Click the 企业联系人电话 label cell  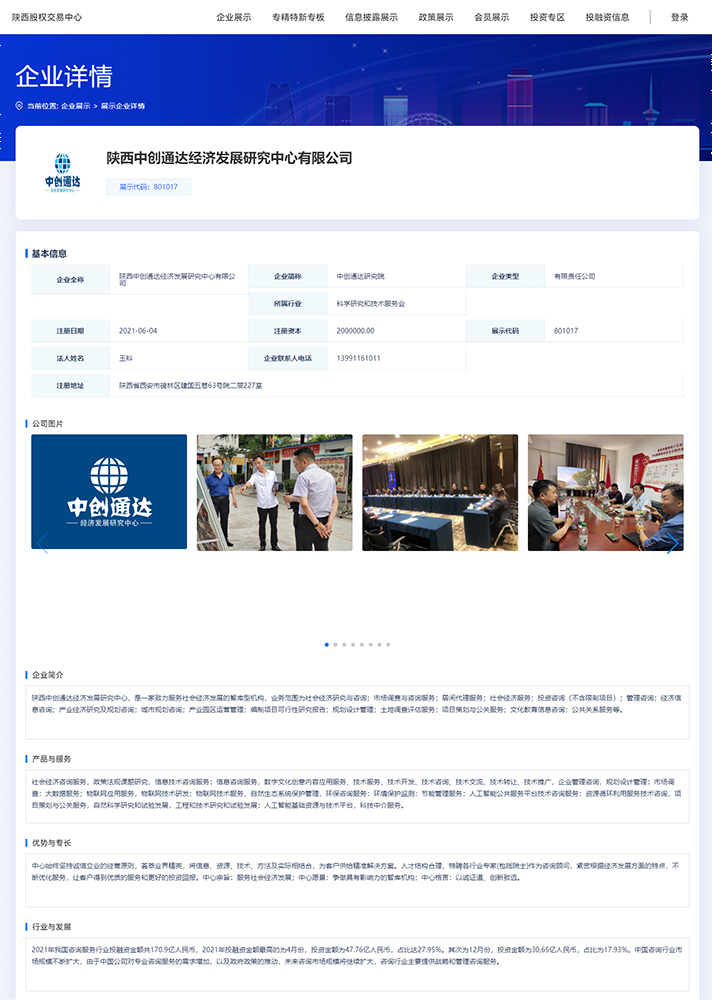288,358
